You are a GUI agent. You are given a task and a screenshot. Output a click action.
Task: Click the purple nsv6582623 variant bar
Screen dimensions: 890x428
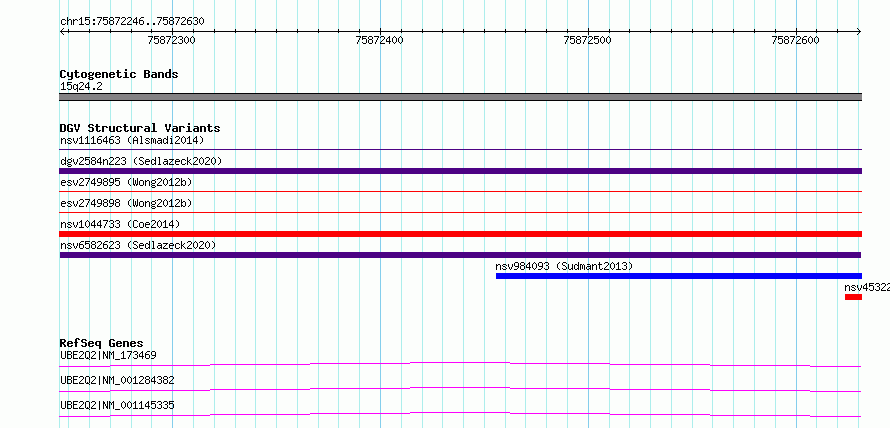point(460,255)
